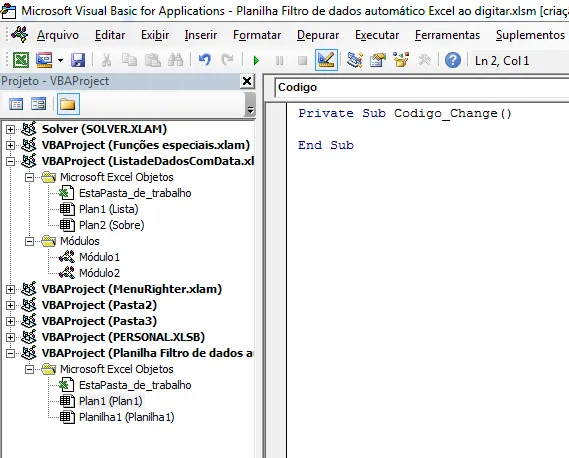Open the Editar menu
Viewport: 569px width, 458px height.
tap(110, 35)
